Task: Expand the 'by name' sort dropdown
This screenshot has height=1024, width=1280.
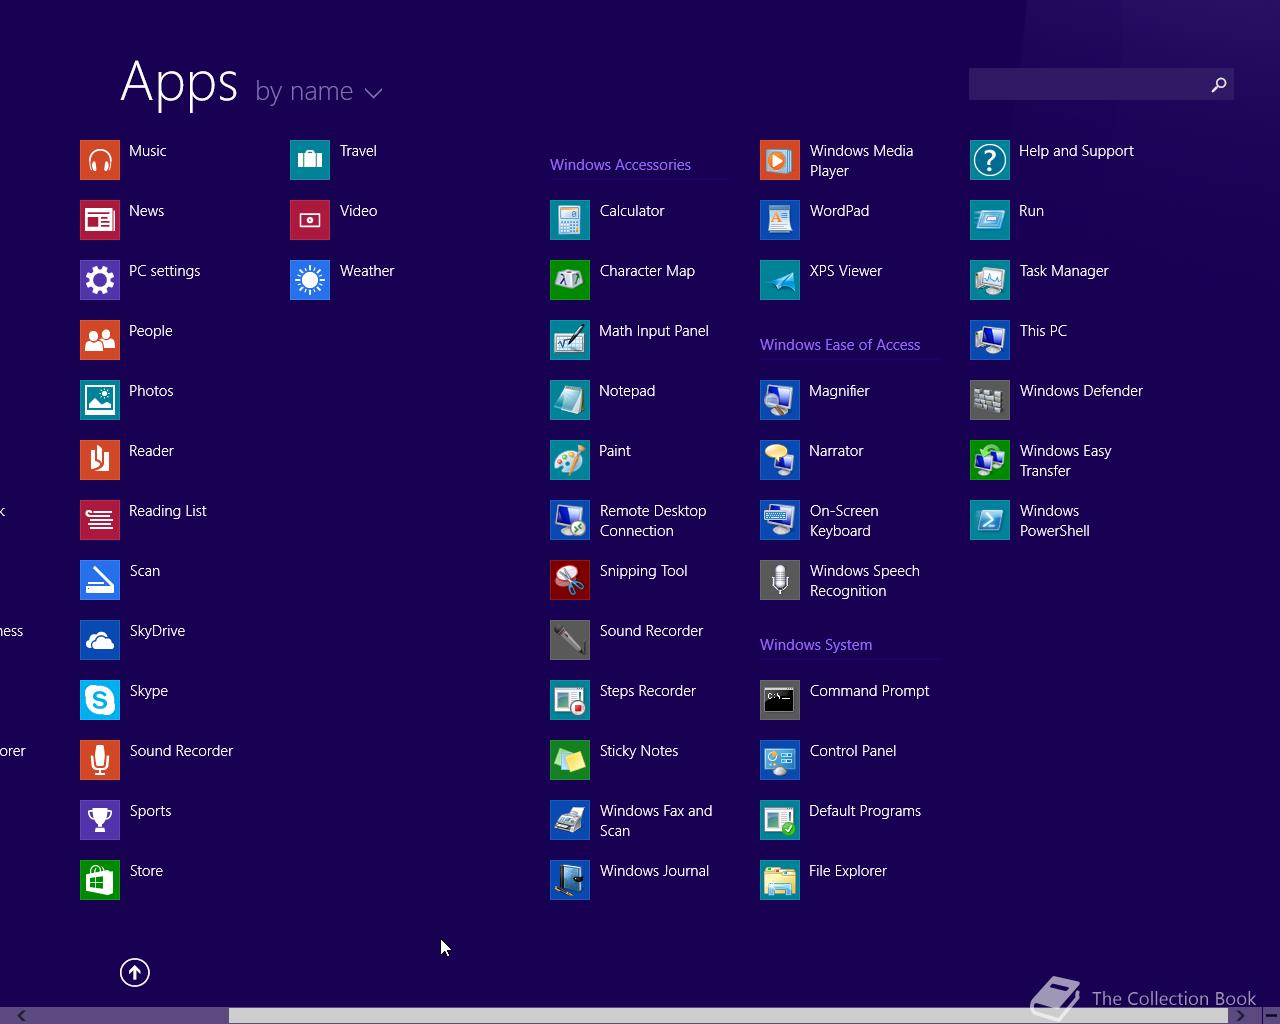Action: coord(319,91)
